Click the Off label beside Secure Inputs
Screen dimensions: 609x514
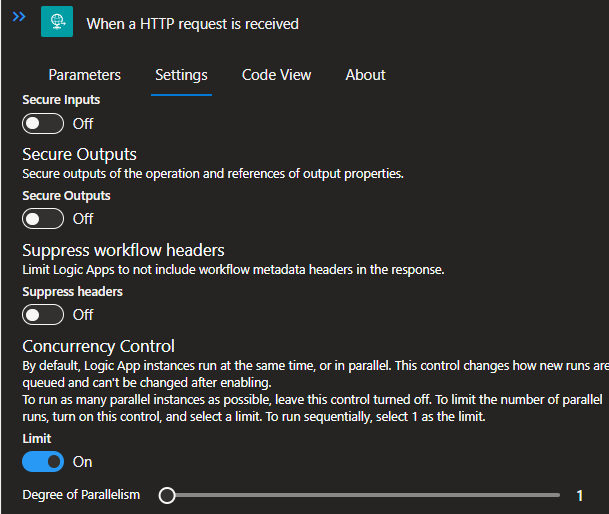tap(83, 124)
